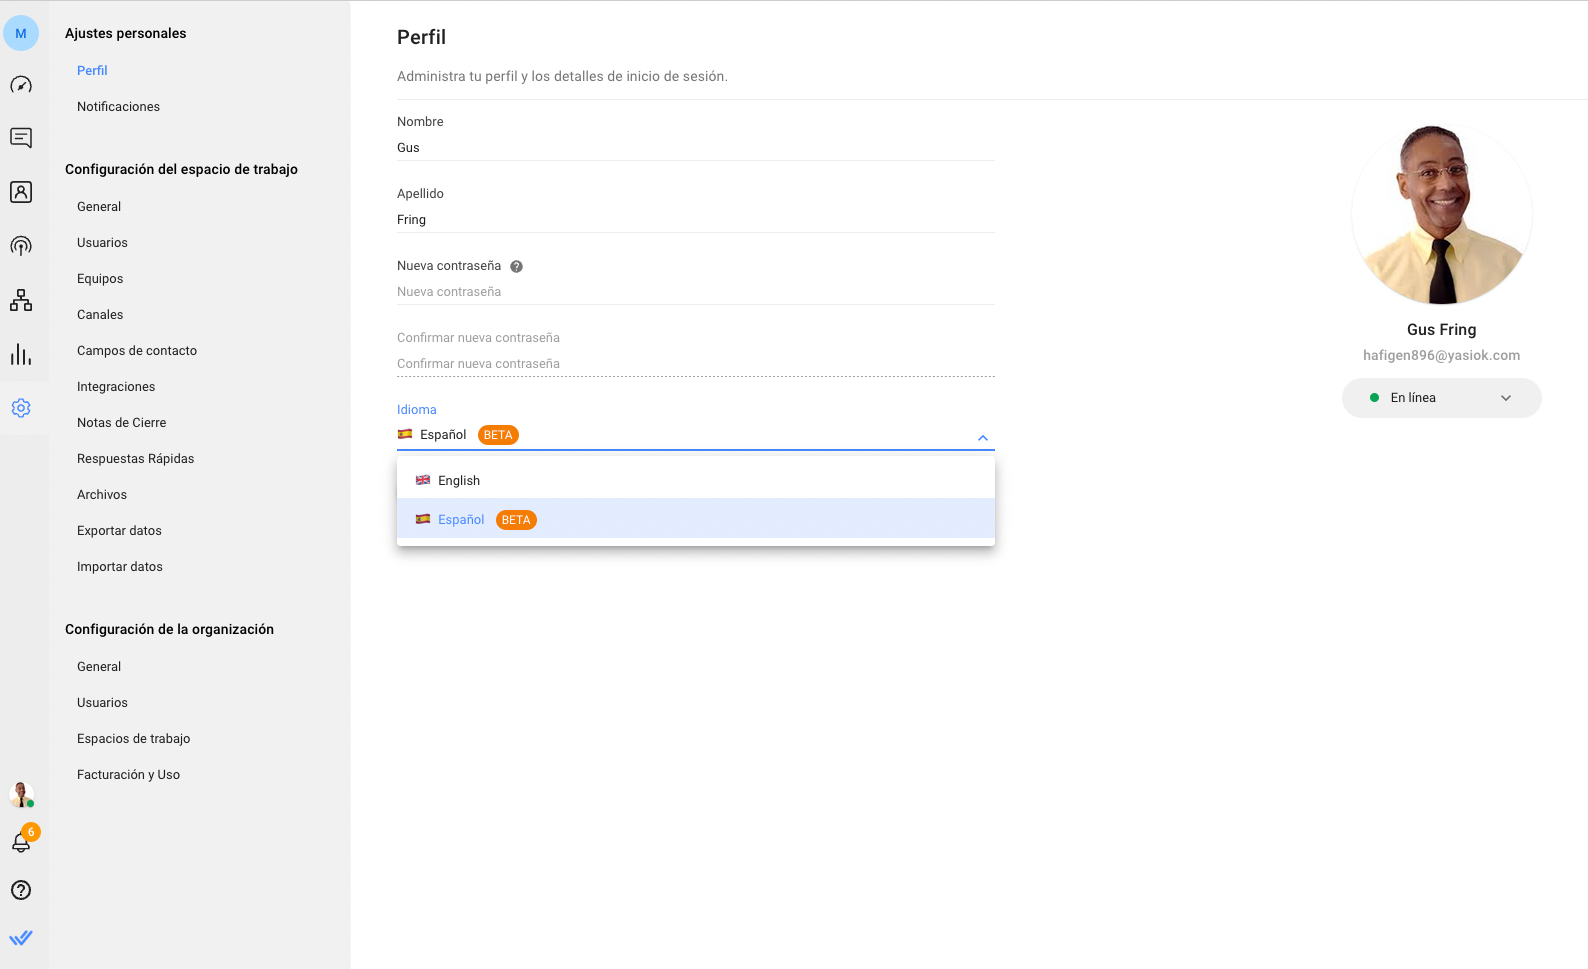Open Facturación y Uso page
Viewport: 1588px width, 969px height.
[x=128, y=775]
